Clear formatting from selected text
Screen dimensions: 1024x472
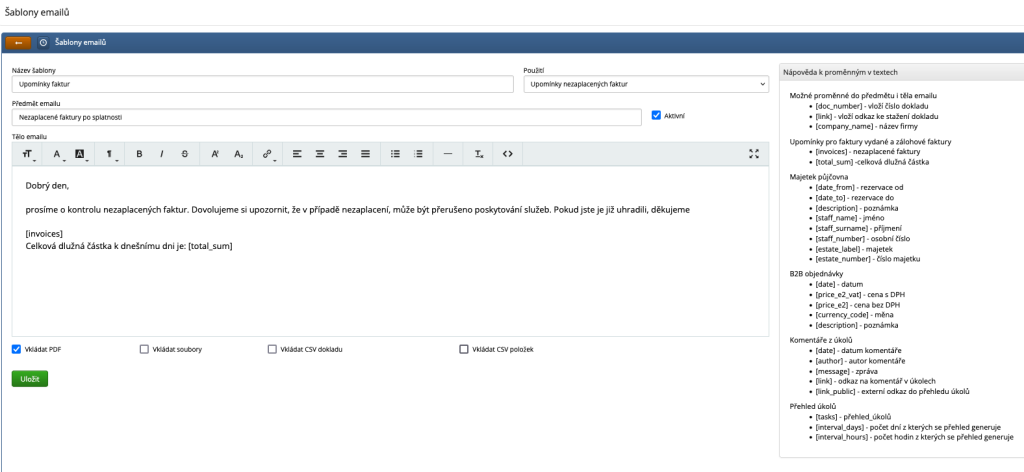479,154
